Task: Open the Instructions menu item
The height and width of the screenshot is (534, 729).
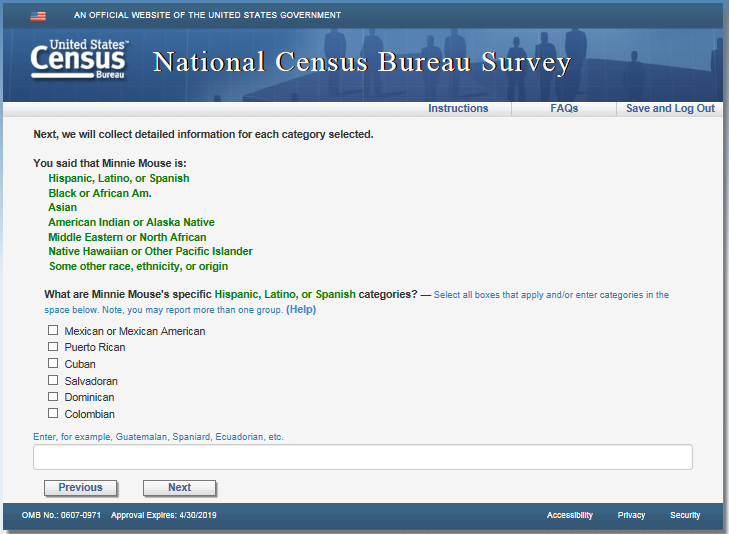Action: point(458,109)
